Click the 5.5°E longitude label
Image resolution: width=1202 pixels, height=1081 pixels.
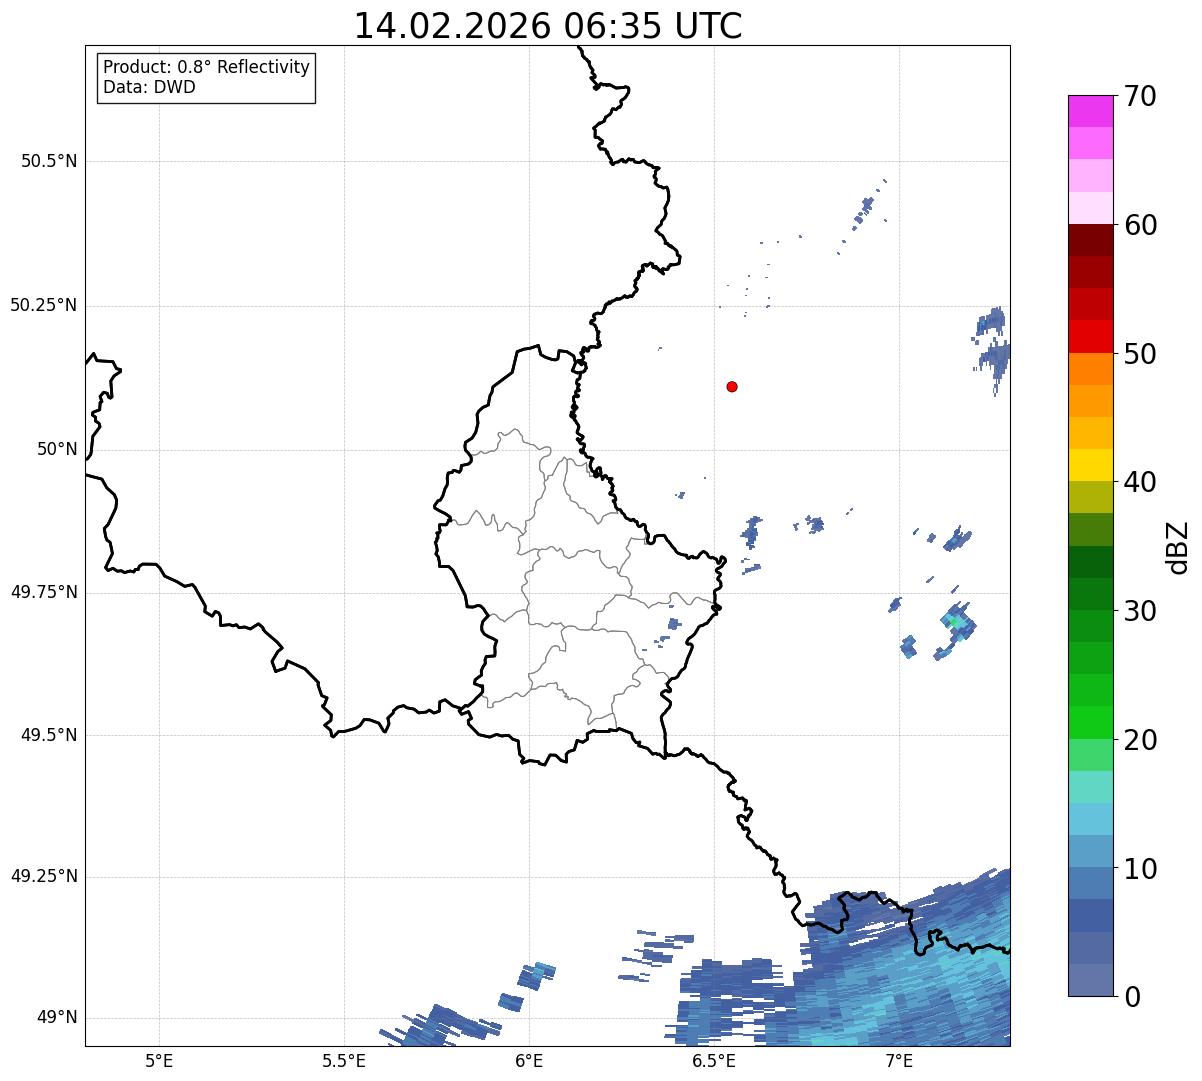point(344,1060)
